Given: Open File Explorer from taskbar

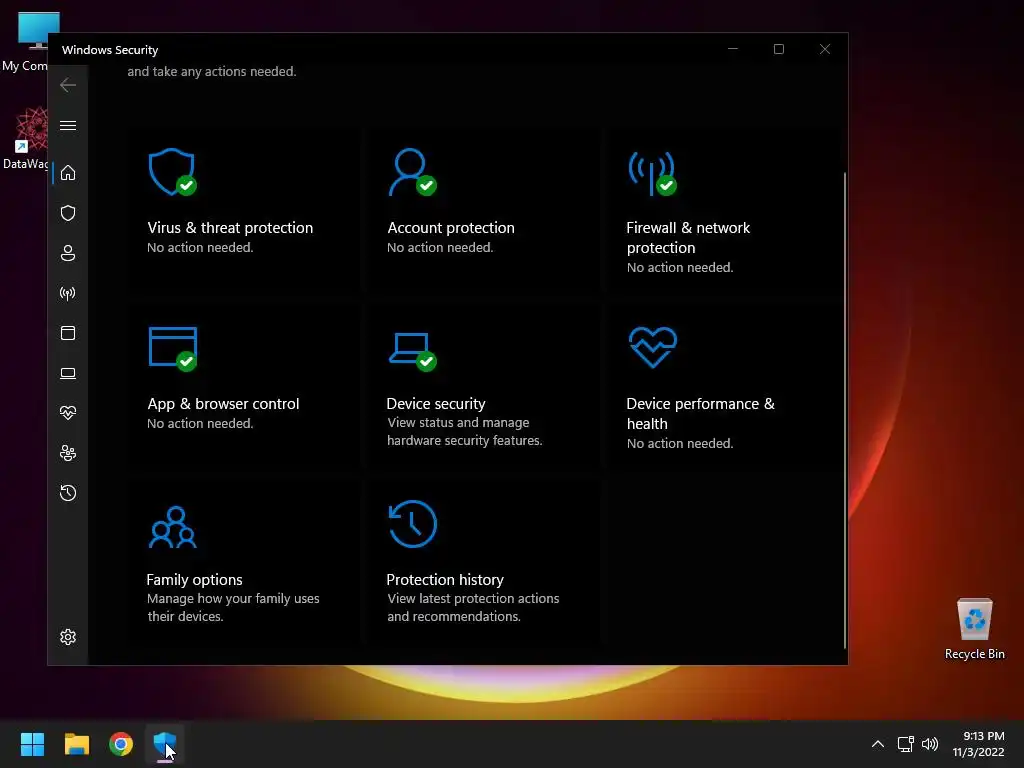Looking at the screenshot, I should click(76, 744).
